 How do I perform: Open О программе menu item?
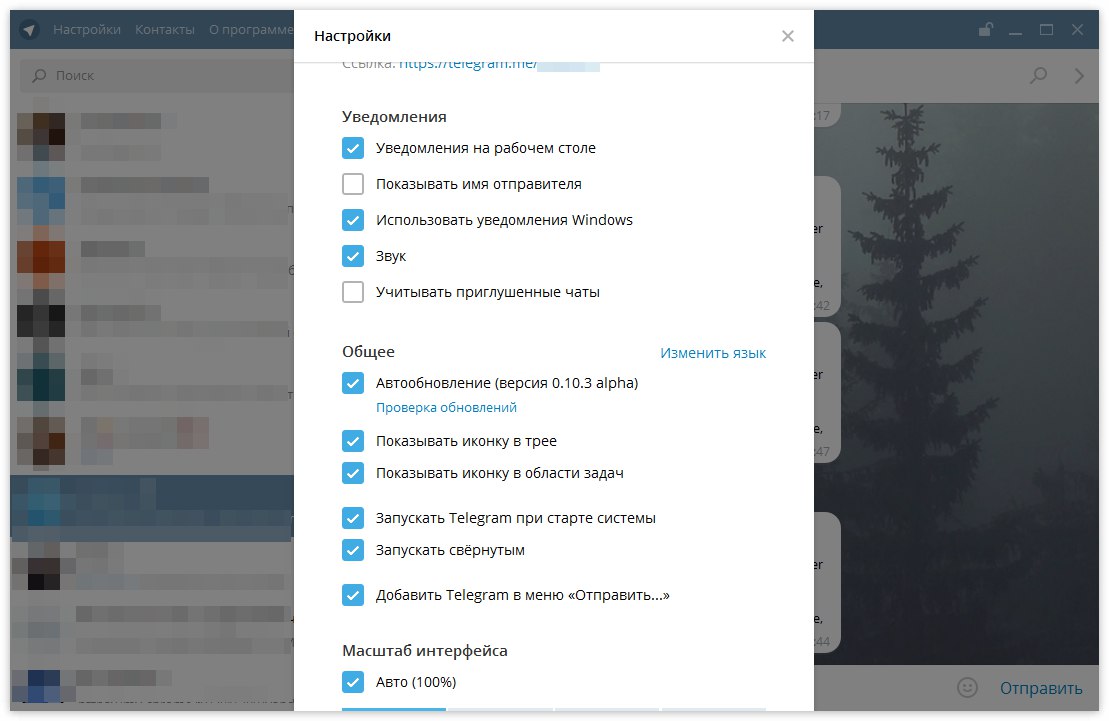[250, 30]
